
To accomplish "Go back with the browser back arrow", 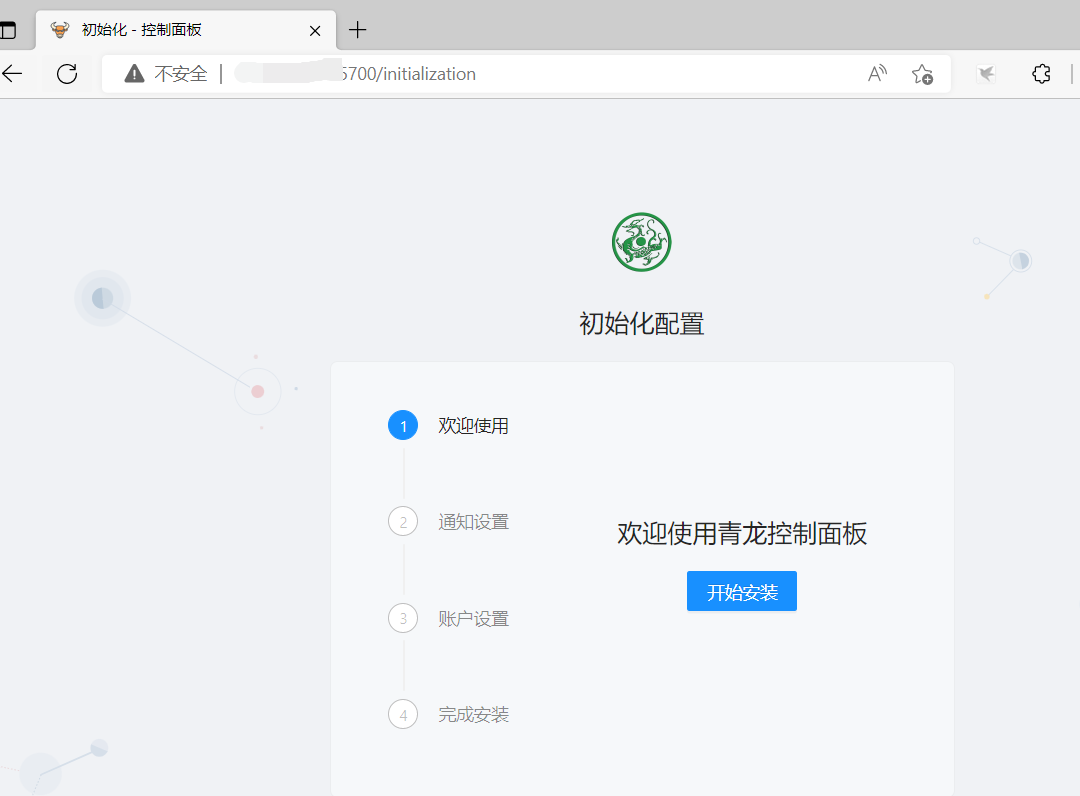I will click(12, 74).
